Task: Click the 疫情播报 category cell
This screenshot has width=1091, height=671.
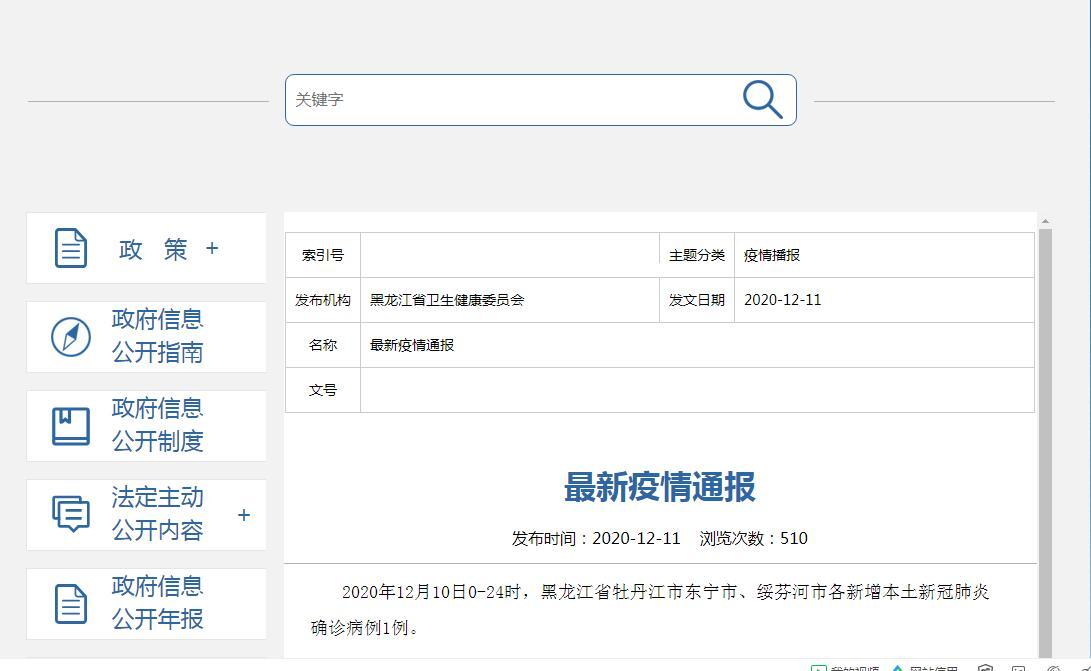Action: pyautogui.click(x=772, y=255)
